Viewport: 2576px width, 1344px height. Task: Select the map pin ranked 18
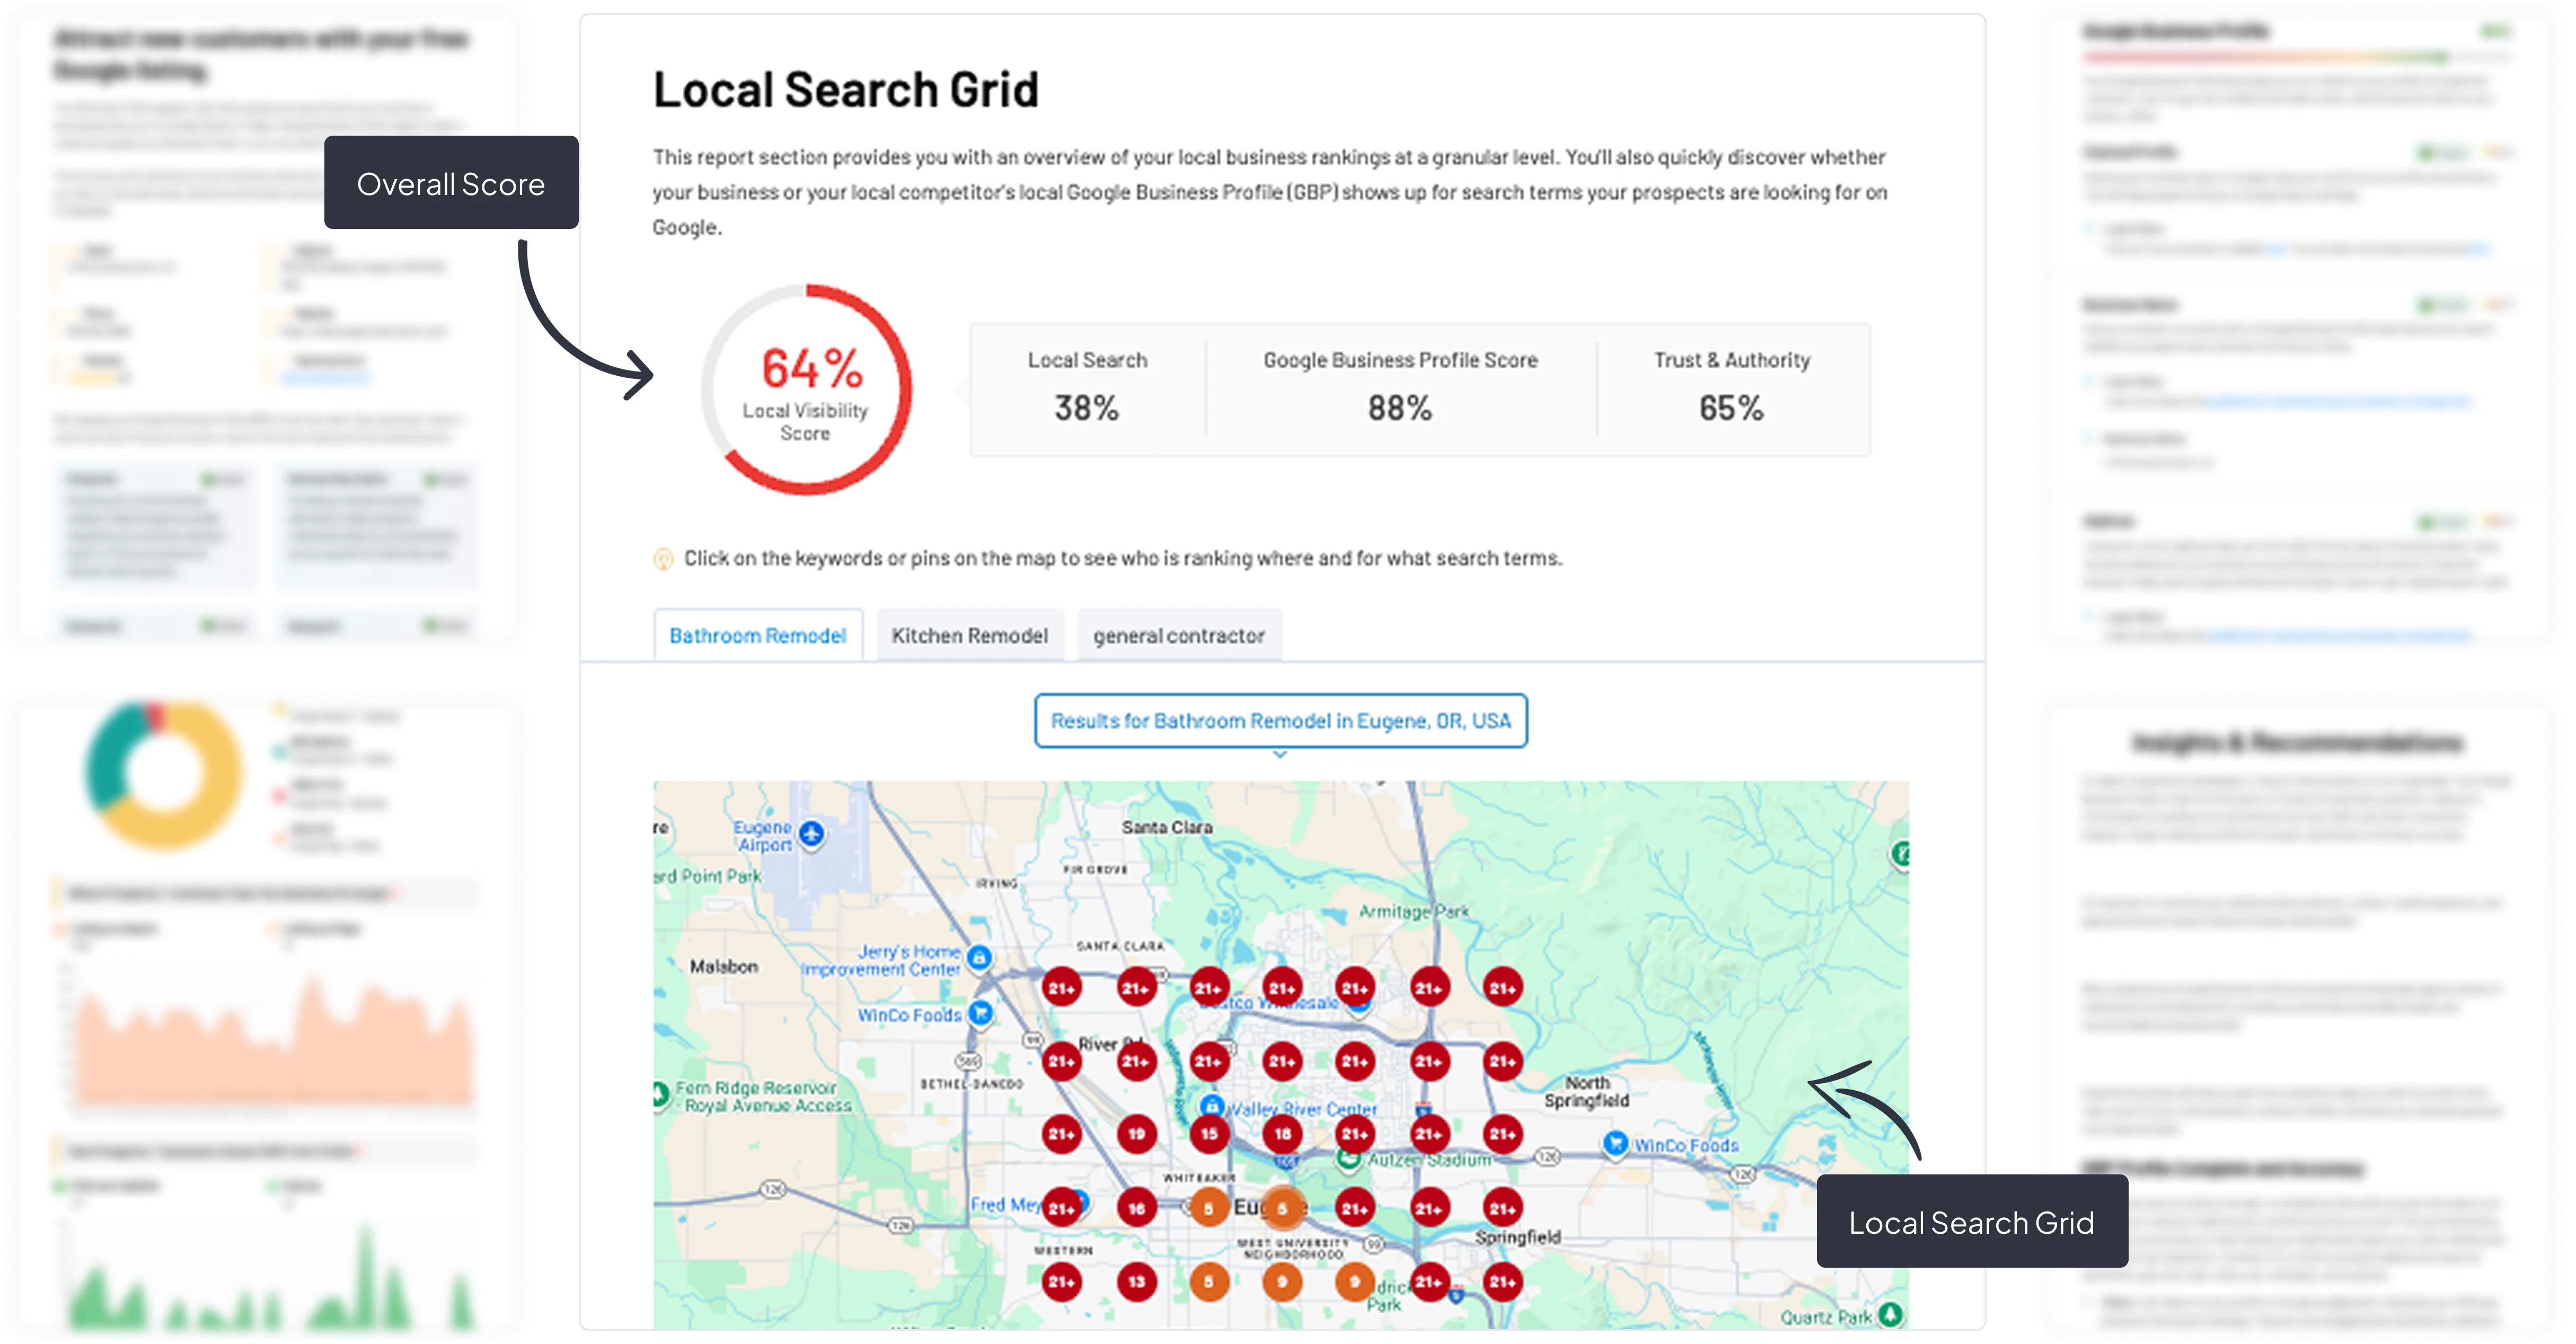point(1282,1134)
